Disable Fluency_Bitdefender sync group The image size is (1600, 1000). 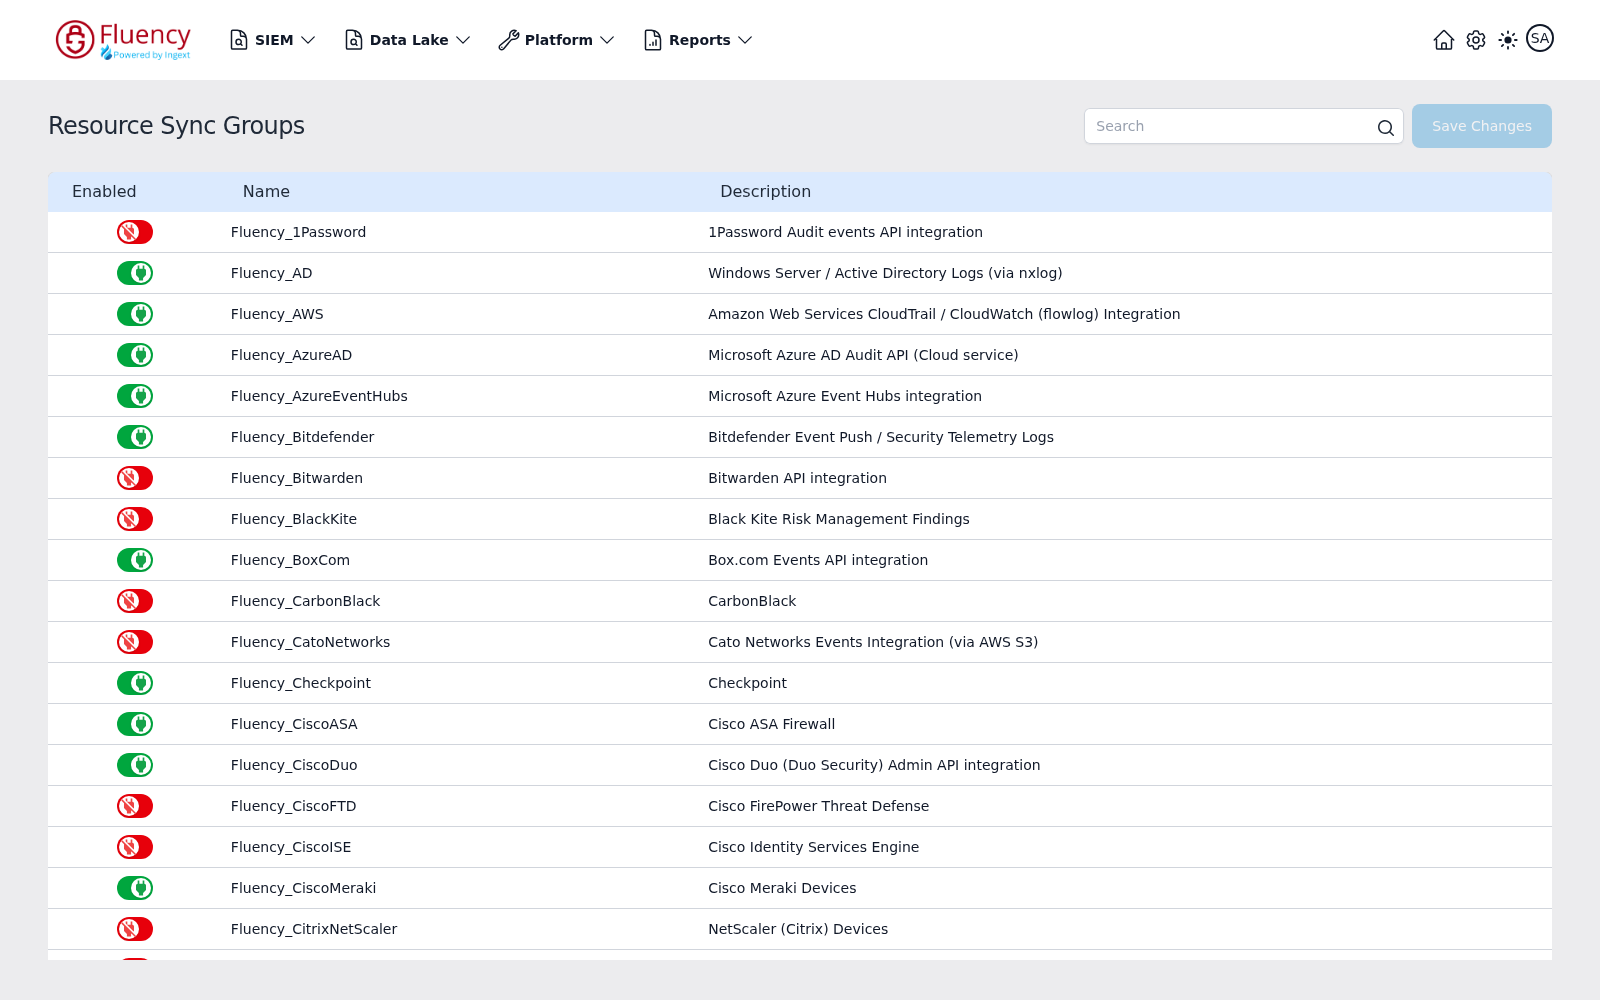coord(135,437)
